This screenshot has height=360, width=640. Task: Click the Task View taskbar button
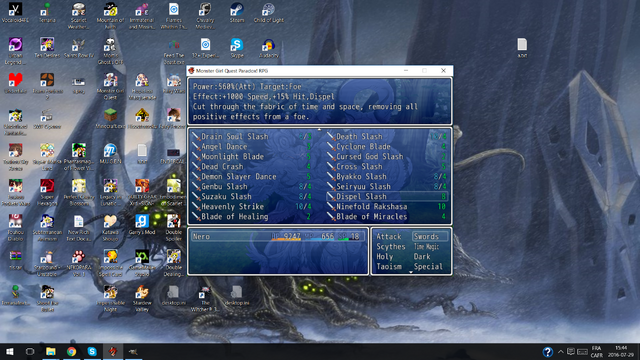30,351
